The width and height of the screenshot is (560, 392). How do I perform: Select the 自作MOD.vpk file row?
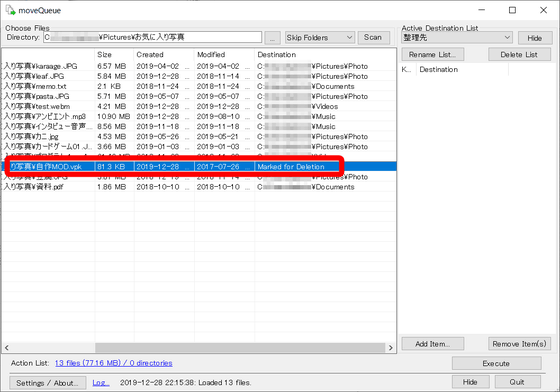(x=199, y=167)
